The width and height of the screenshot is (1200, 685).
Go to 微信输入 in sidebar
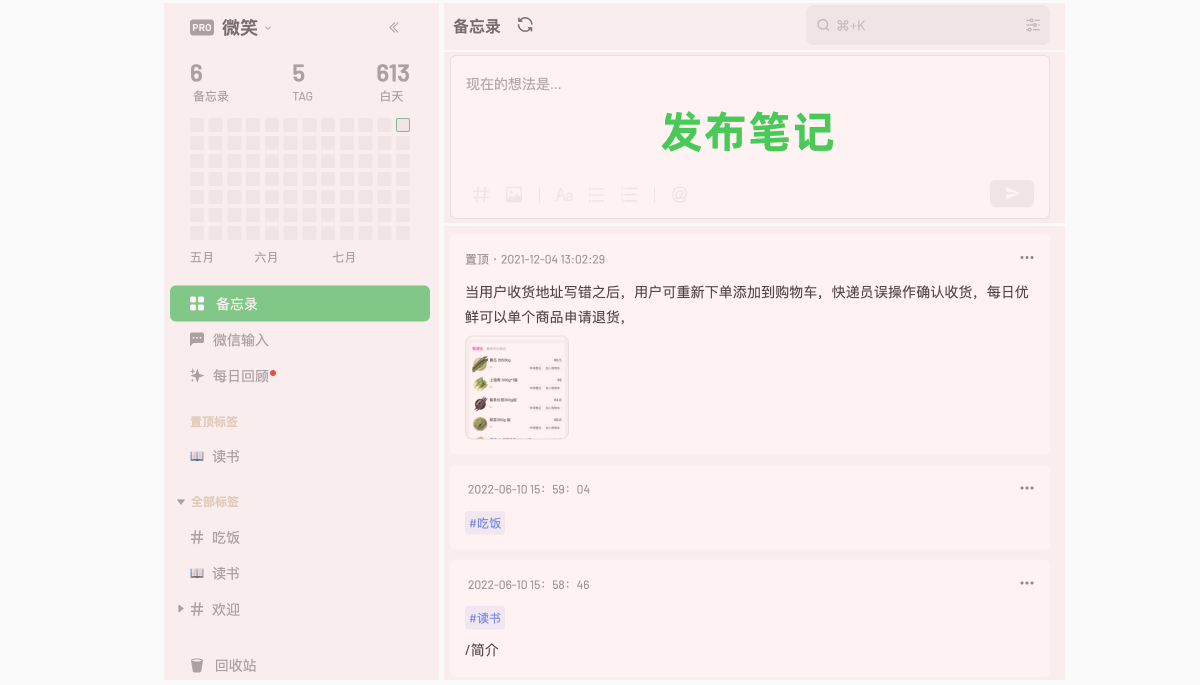click(240, 340)
